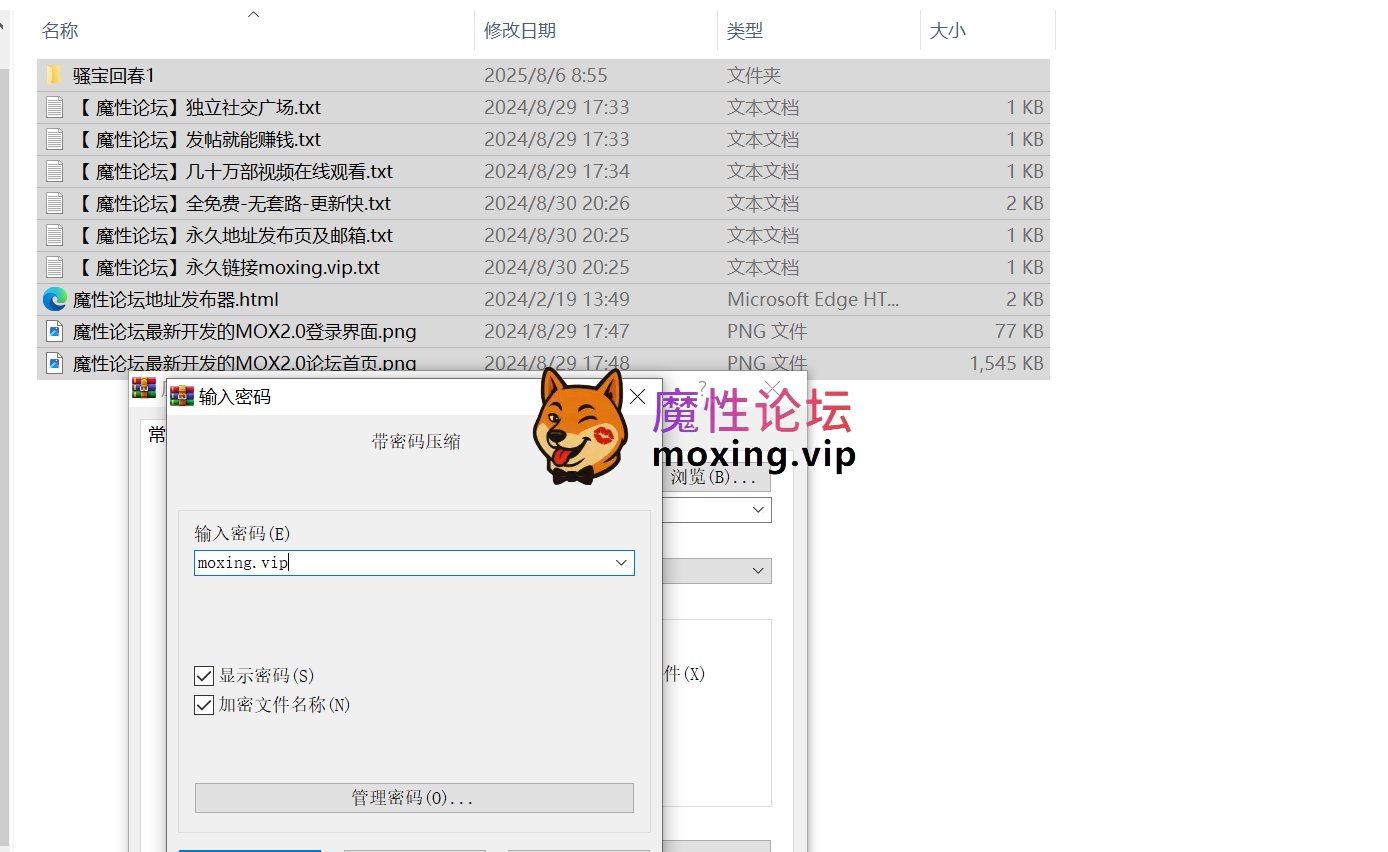Screen dimensions: 1388x852
Task: Click the date 2025/8/6 8:55
Action: 546,76
